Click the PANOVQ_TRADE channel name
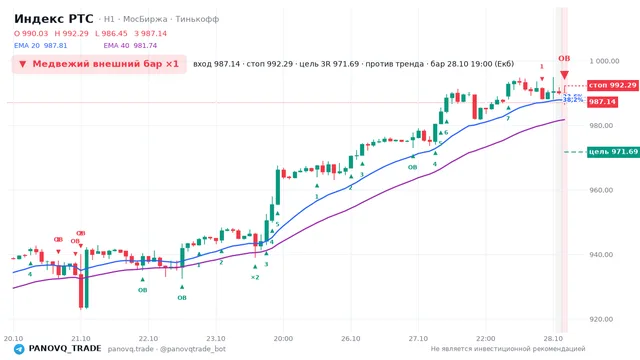Screen dimensions: 640x360 click(65, 349)
